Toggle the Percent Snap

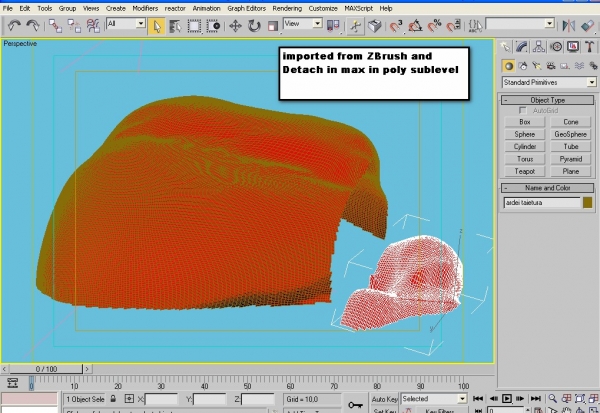tap(434, 26)
